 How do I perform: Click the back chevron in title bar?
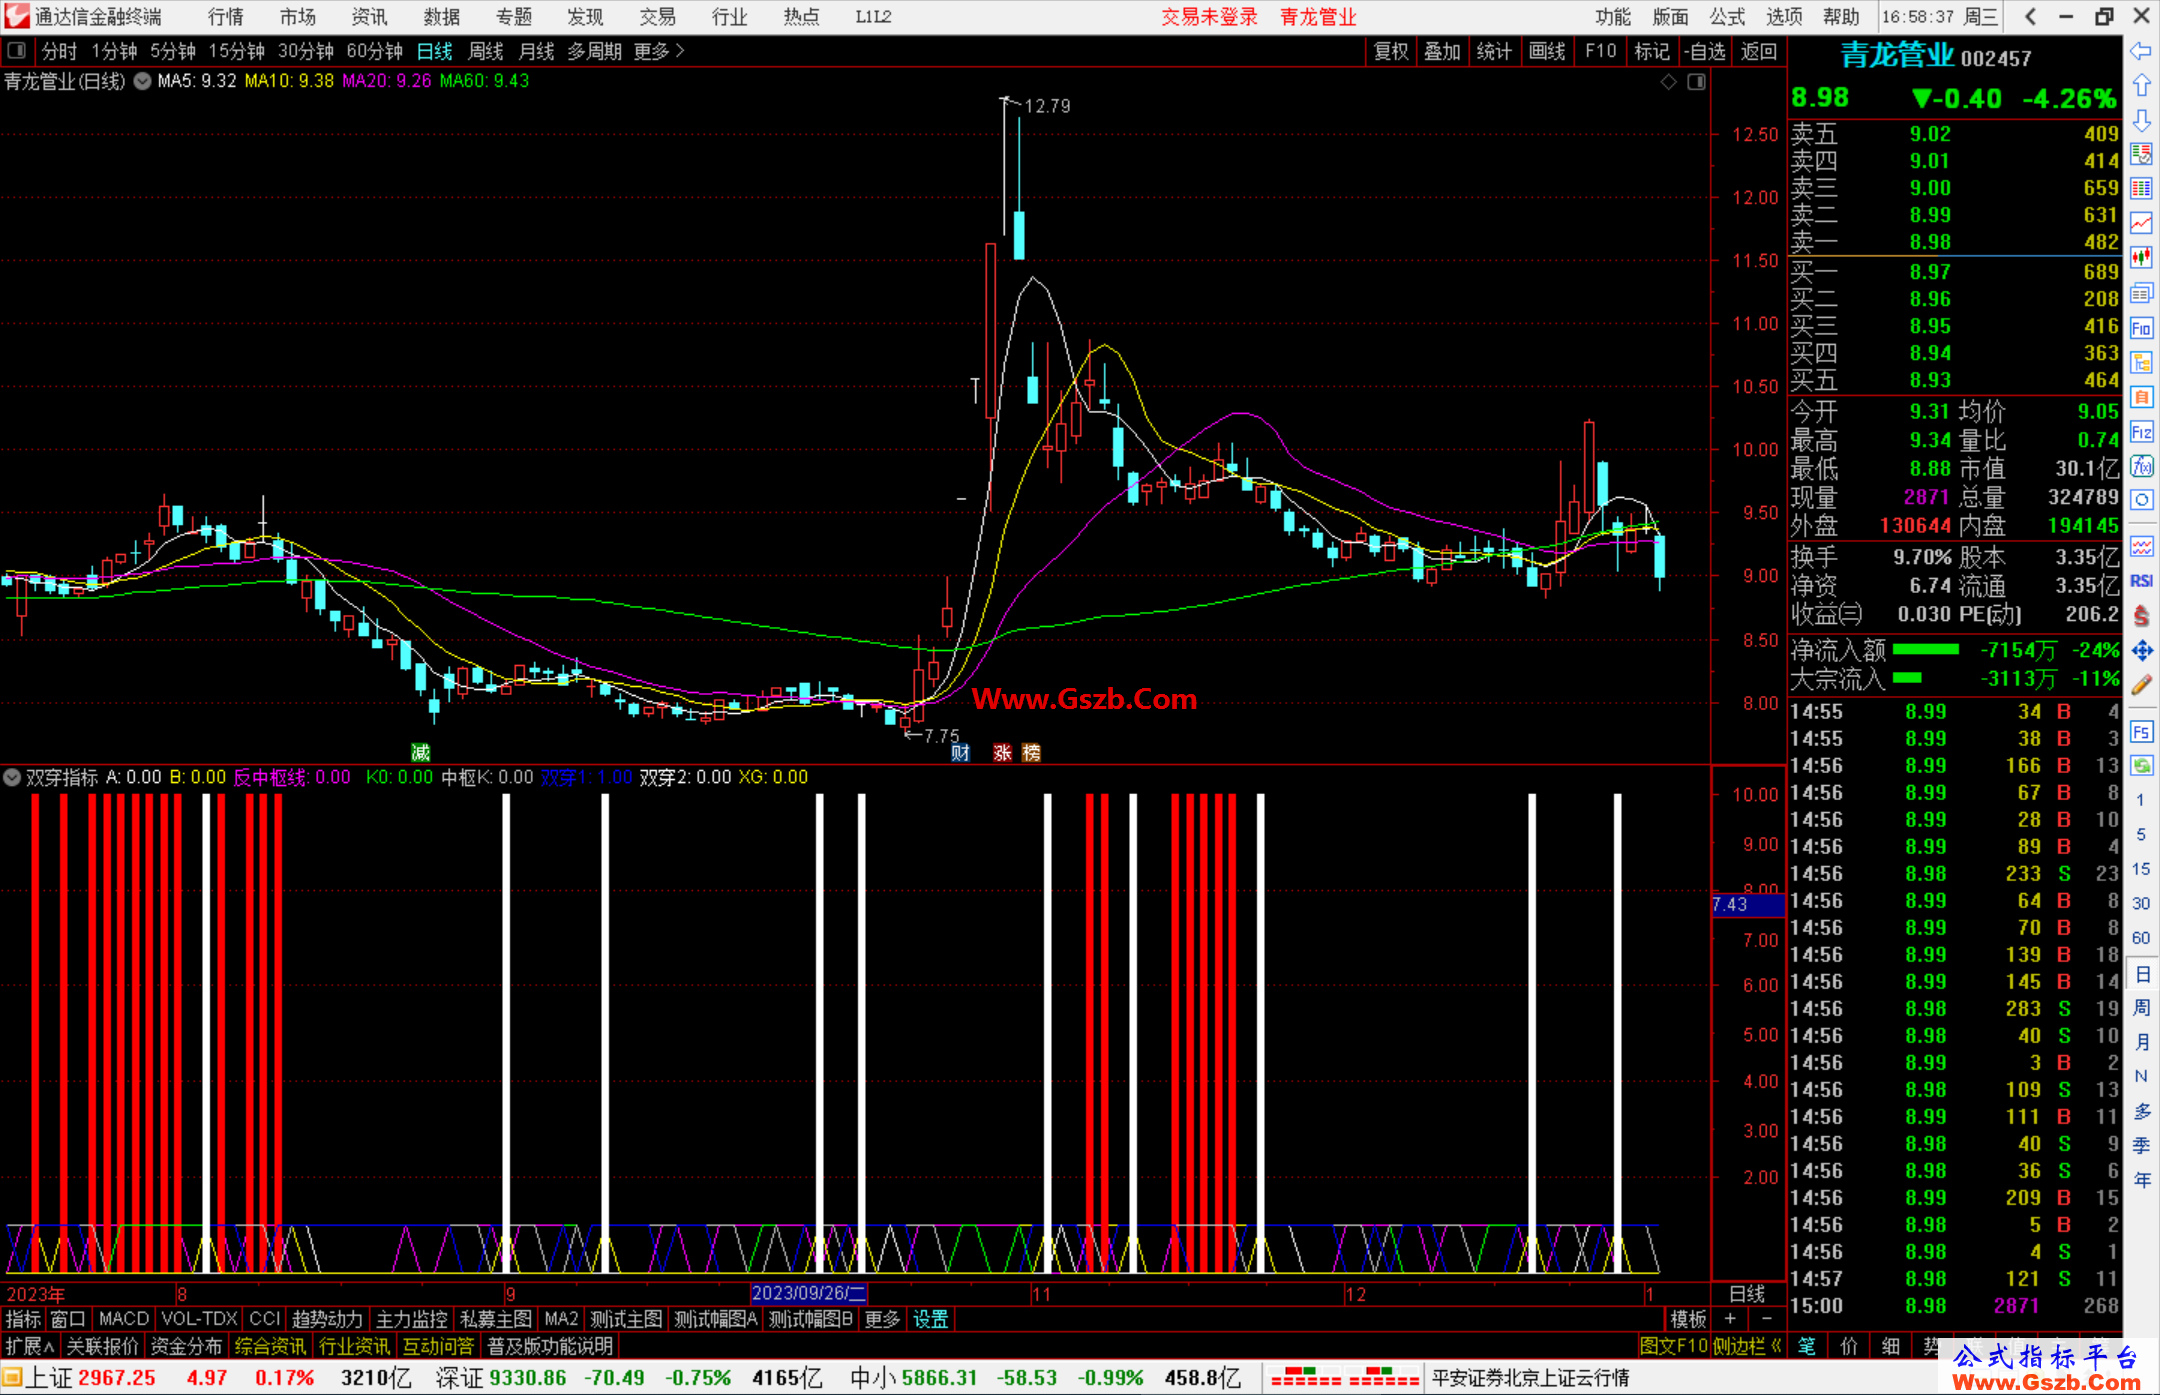coord(2030,16)
